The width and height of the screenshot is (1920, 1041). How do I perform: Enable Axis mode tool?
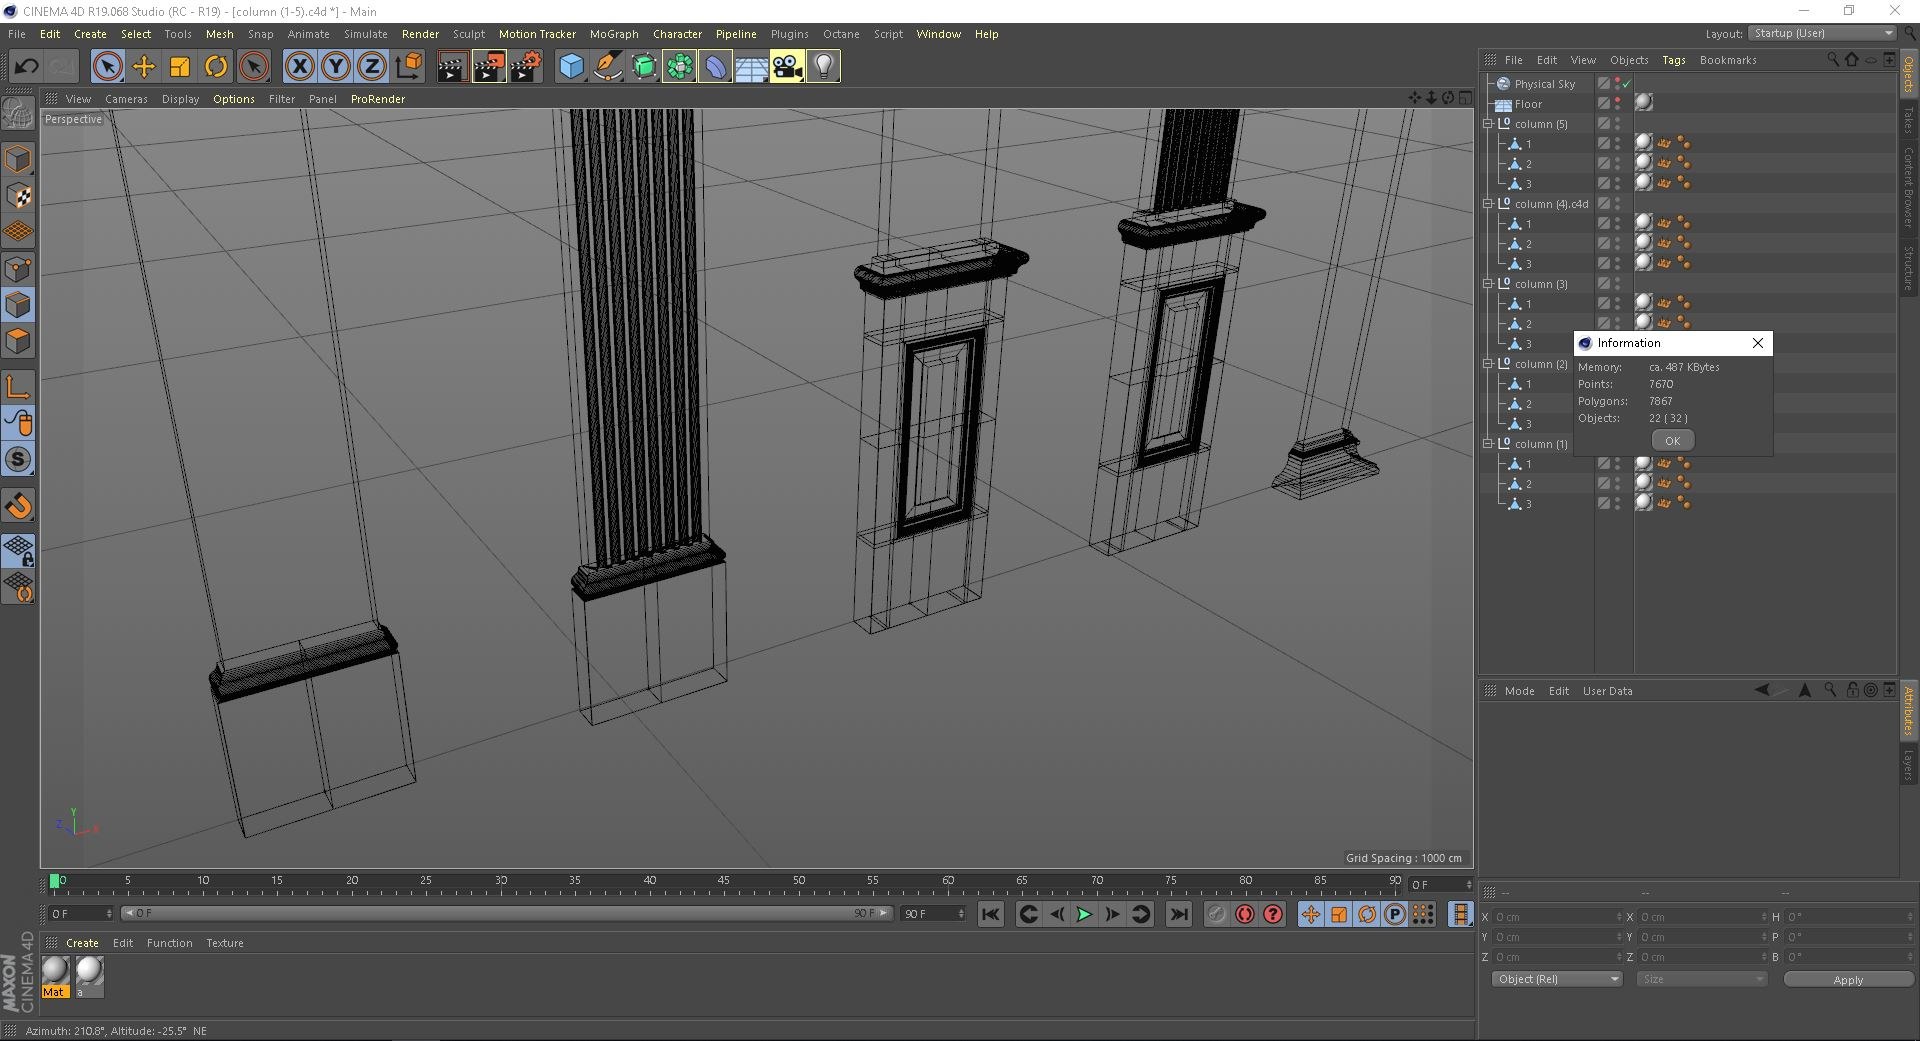18,387
